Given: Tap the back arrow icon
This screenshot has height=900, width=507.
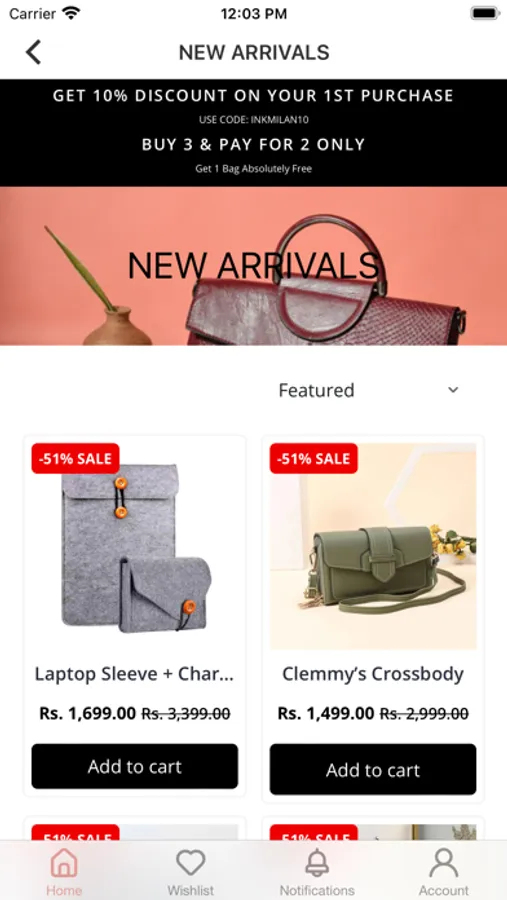Looking at the screenshot, I should point(33,52).
